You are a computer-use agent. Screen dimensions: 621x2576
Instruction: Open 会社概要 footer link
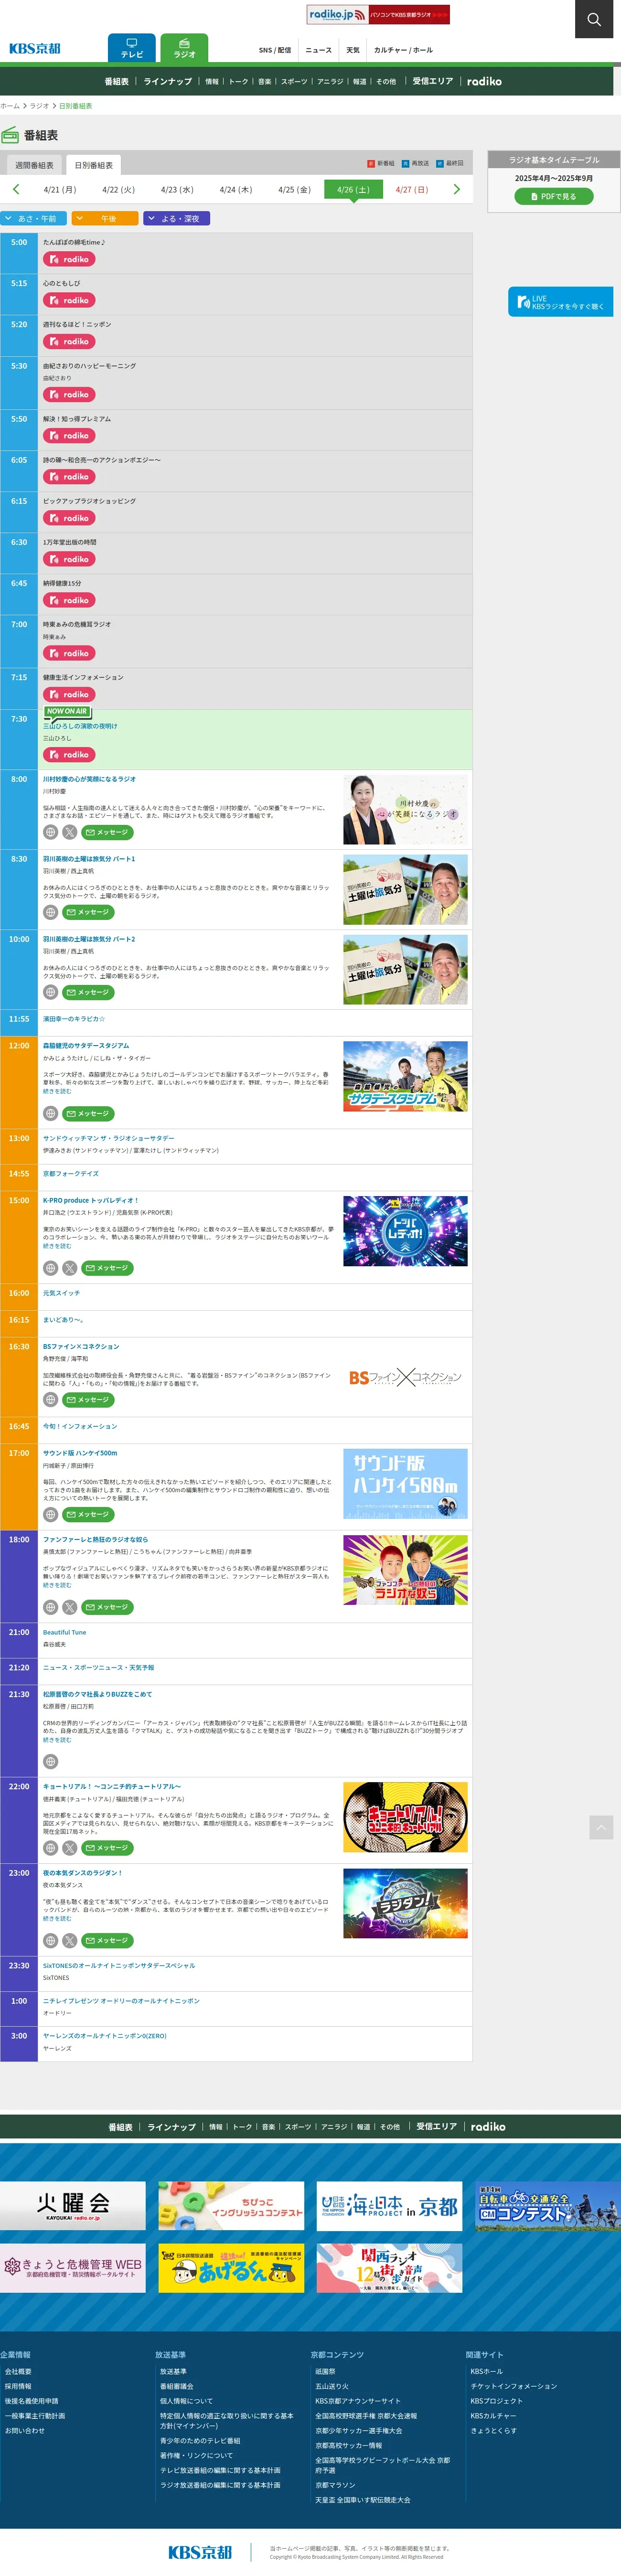point(18,2371)
